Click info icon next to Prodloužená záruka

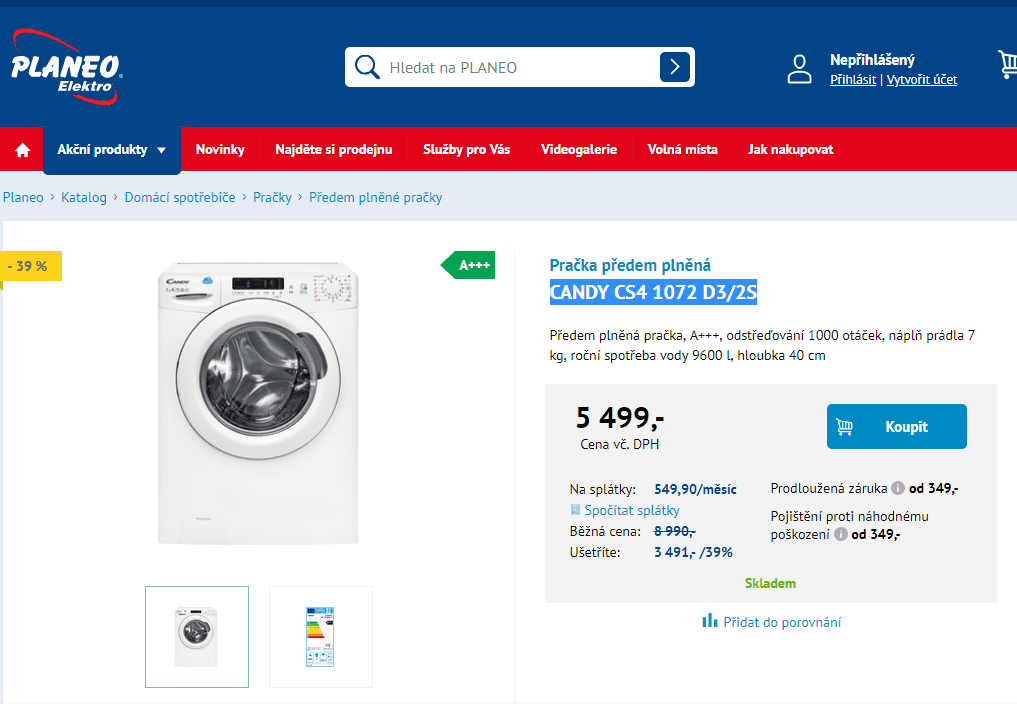point(898,488)
